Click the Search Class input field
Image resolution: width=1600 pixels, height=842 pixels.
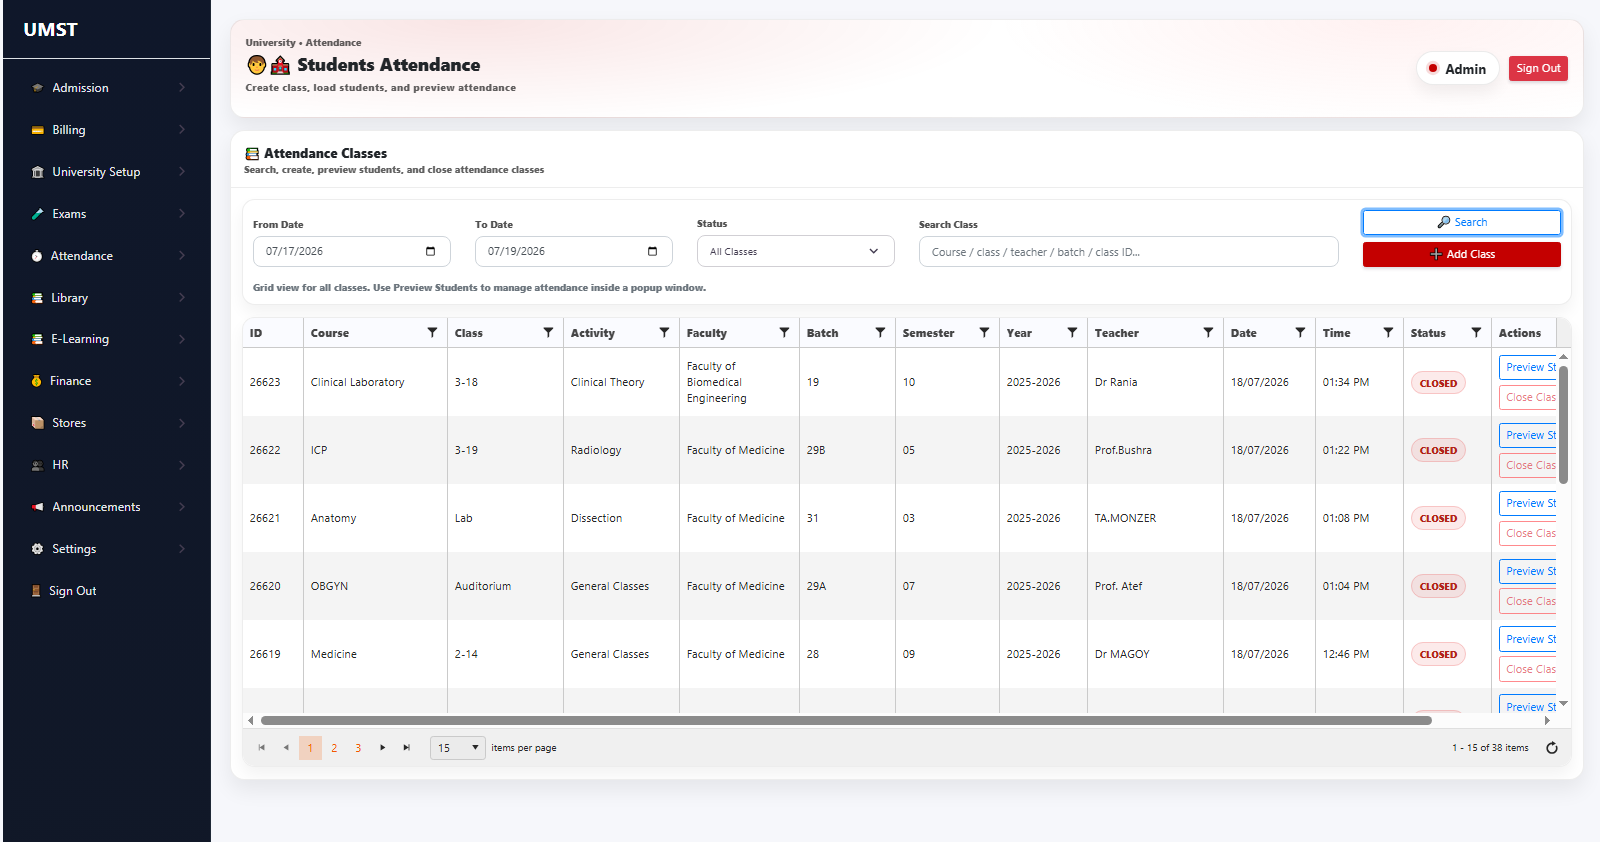(1128, 252)
